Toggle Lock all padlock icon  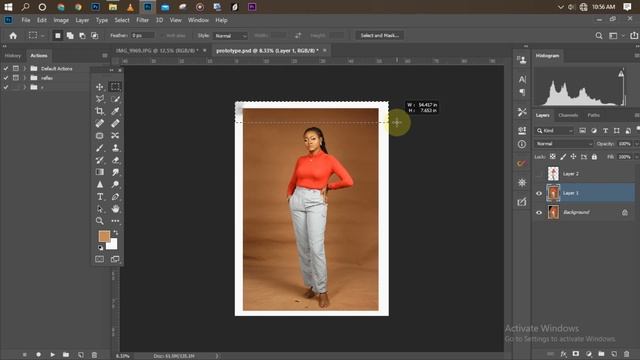[x=594, y=157]
